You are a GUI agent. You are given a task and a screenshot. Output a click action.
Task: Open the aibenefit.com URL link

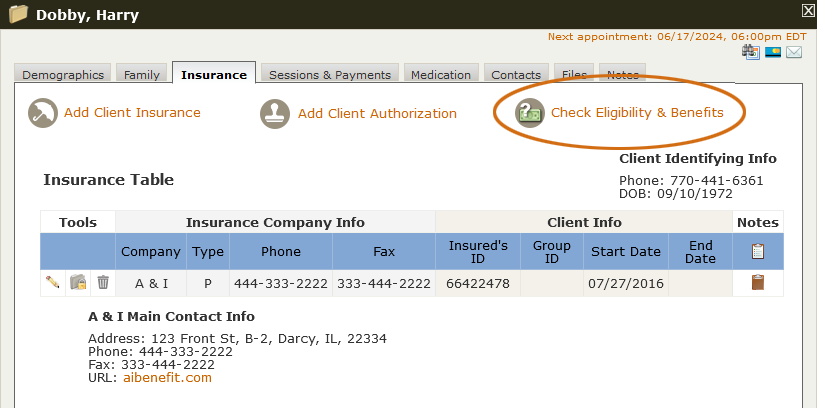click(x=167, y=378)
